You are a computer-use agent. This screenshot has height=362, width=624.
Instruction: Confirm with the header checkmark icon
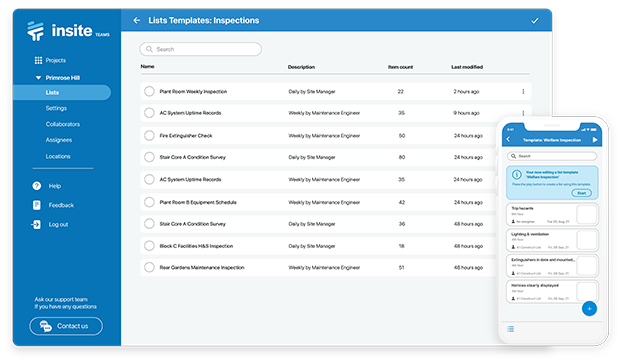(x=534, y=21)
